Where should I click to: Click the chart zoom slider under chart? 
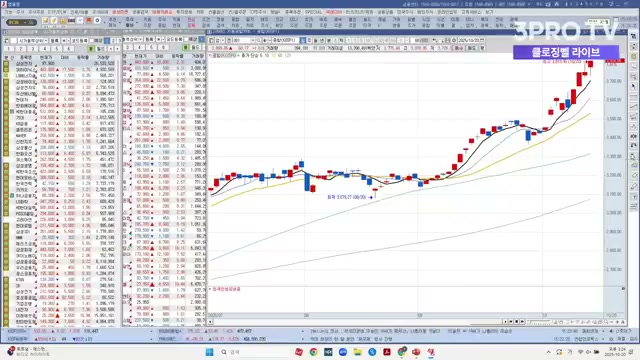click(539, 322)
